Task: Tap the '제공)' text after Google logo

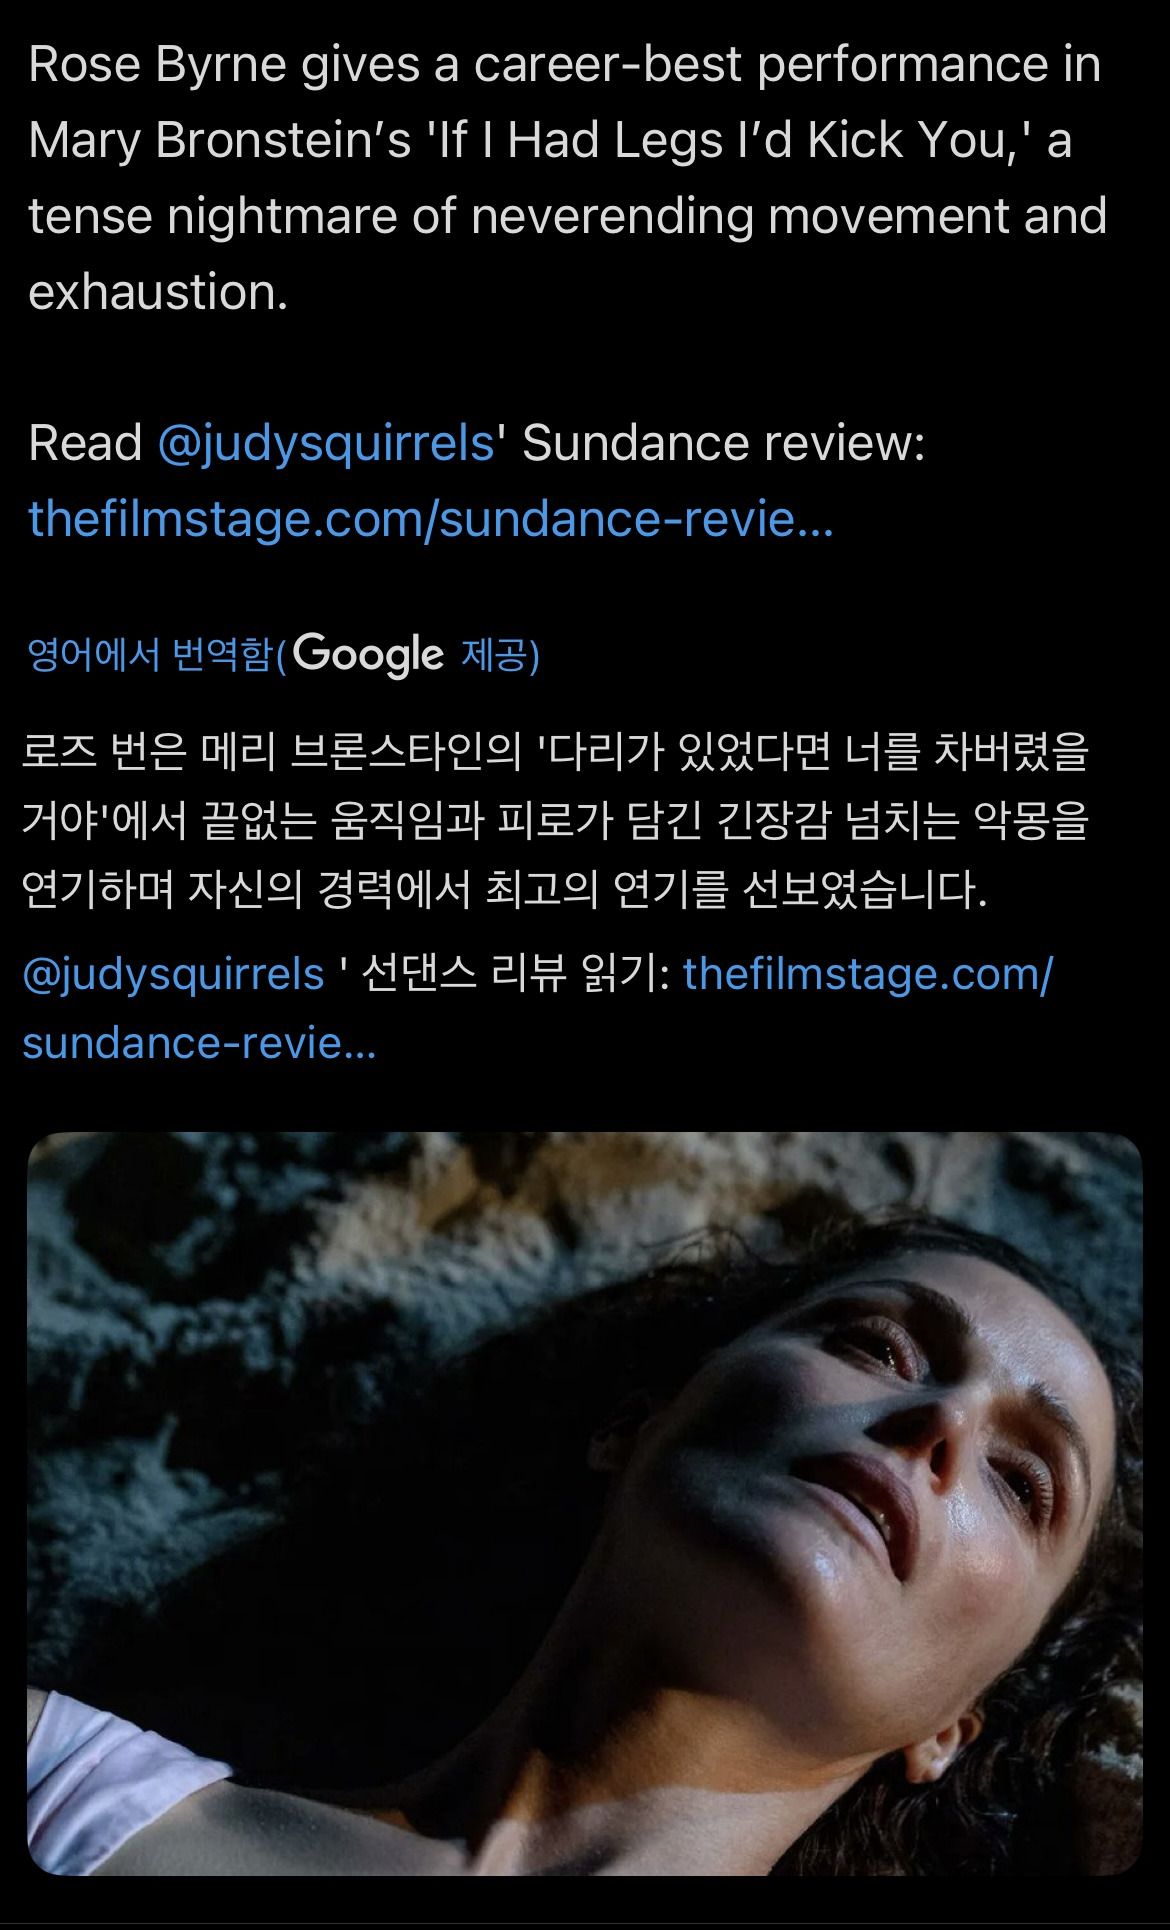Action: (500, 655)
